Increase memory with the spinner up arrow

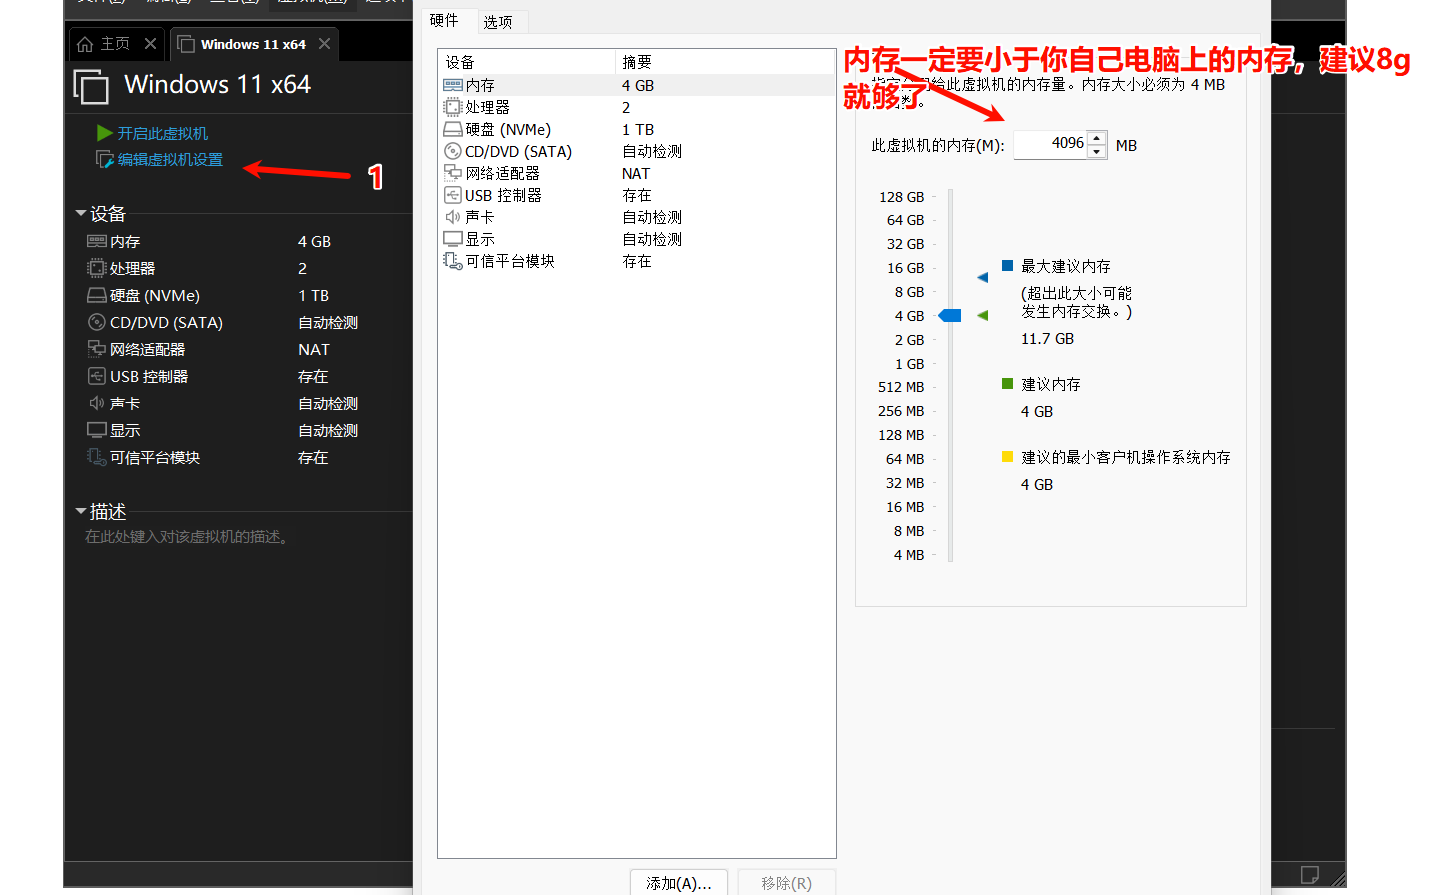[x=1097, y=138]
